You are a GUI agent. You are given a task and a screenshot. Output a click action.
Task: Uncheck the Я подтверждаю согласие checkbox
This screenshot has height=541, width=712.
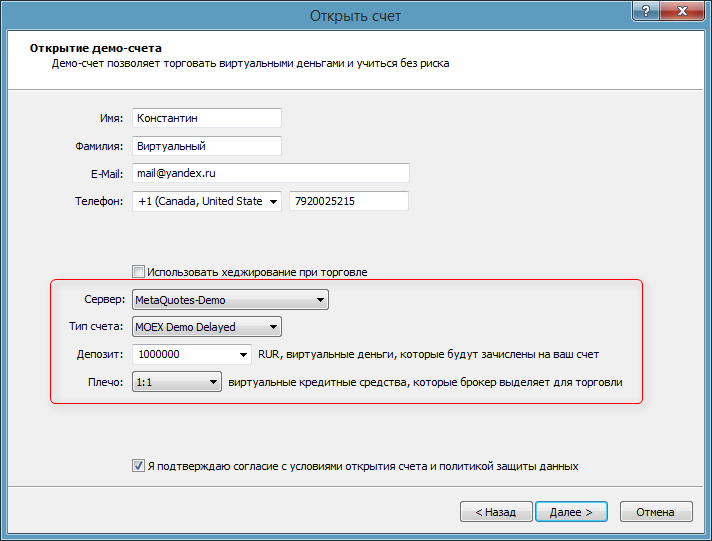click(139, 465)
